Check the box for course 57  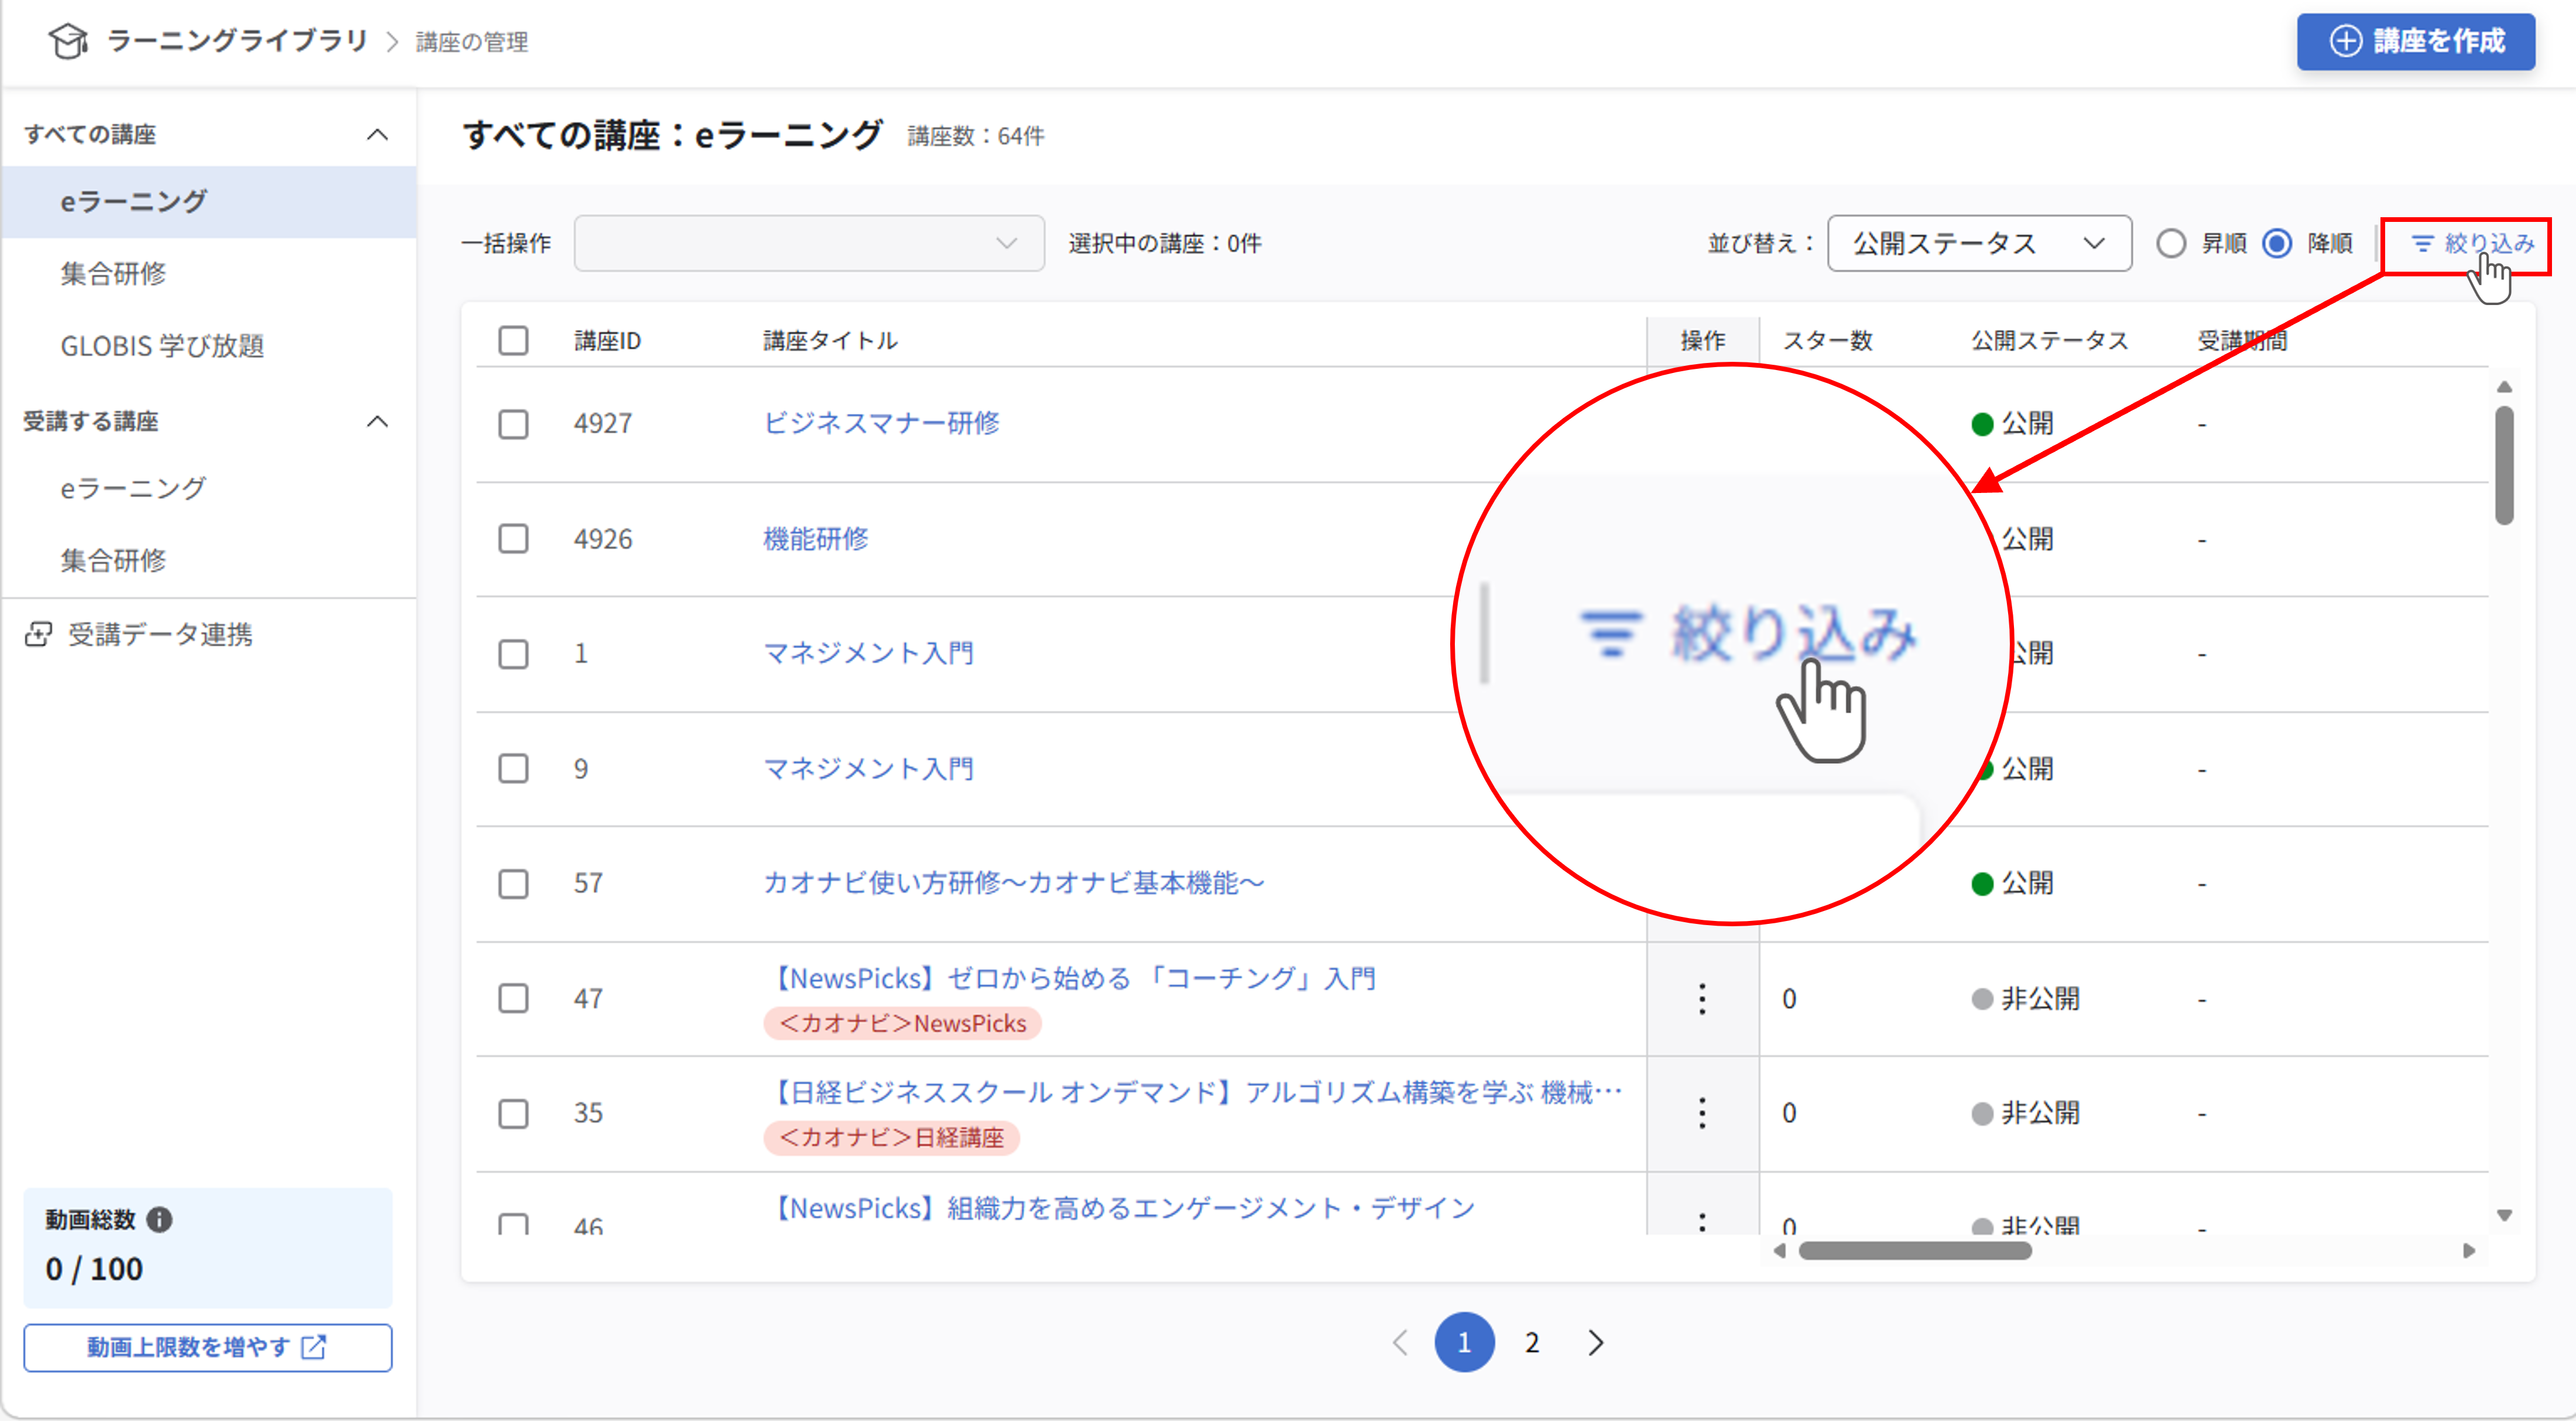(x=513, y=884)
